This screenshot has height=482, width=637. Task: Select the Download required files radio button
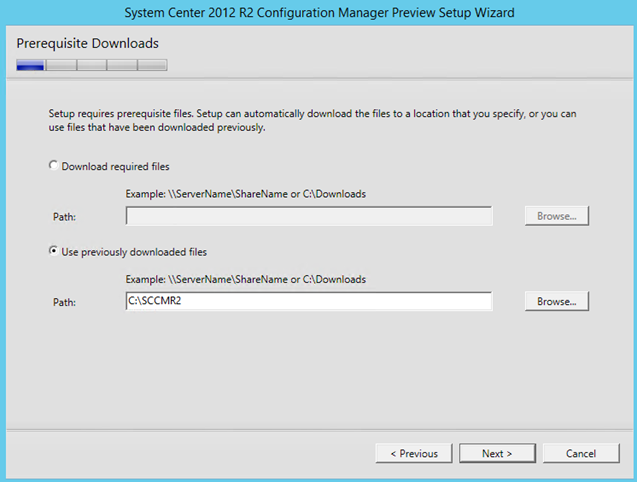(x=53, y=165)
